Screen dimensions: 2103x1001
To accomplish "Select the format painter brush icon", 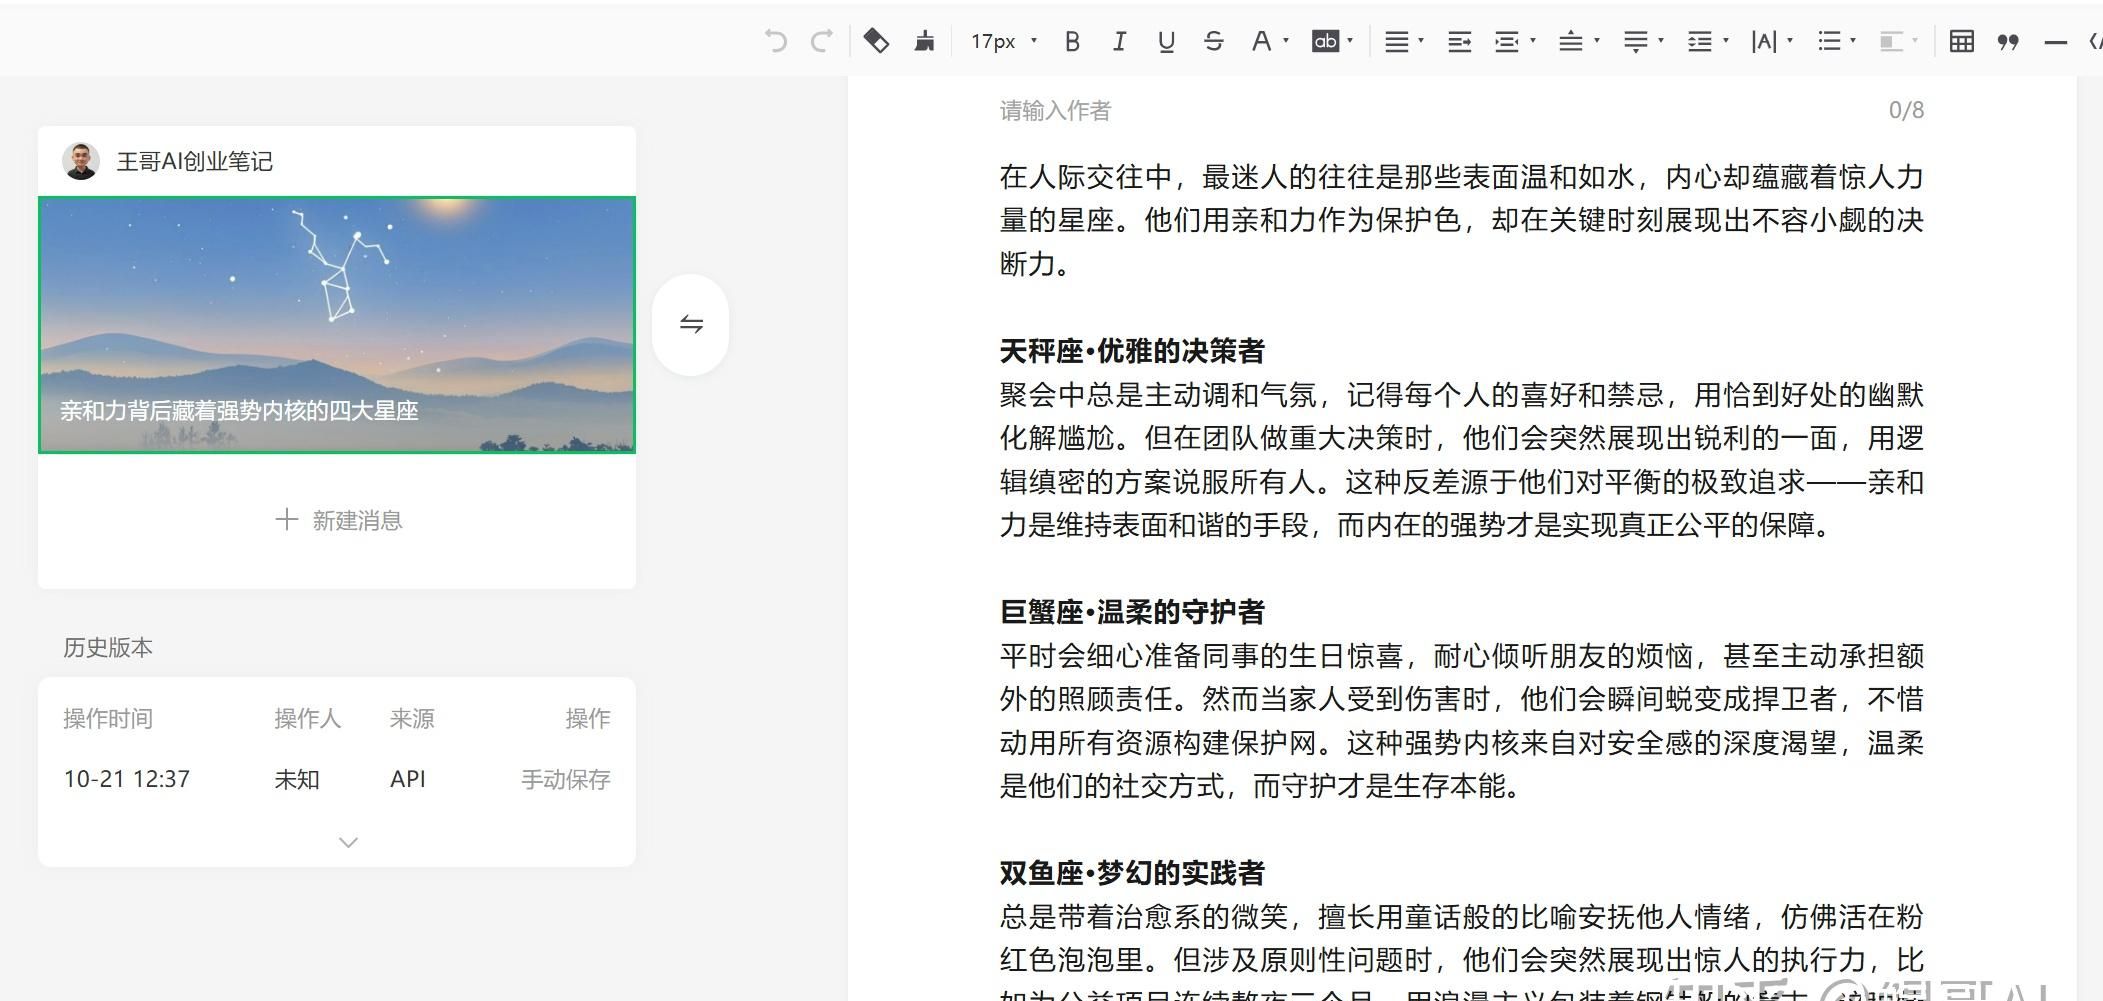I will coord(924,41).
